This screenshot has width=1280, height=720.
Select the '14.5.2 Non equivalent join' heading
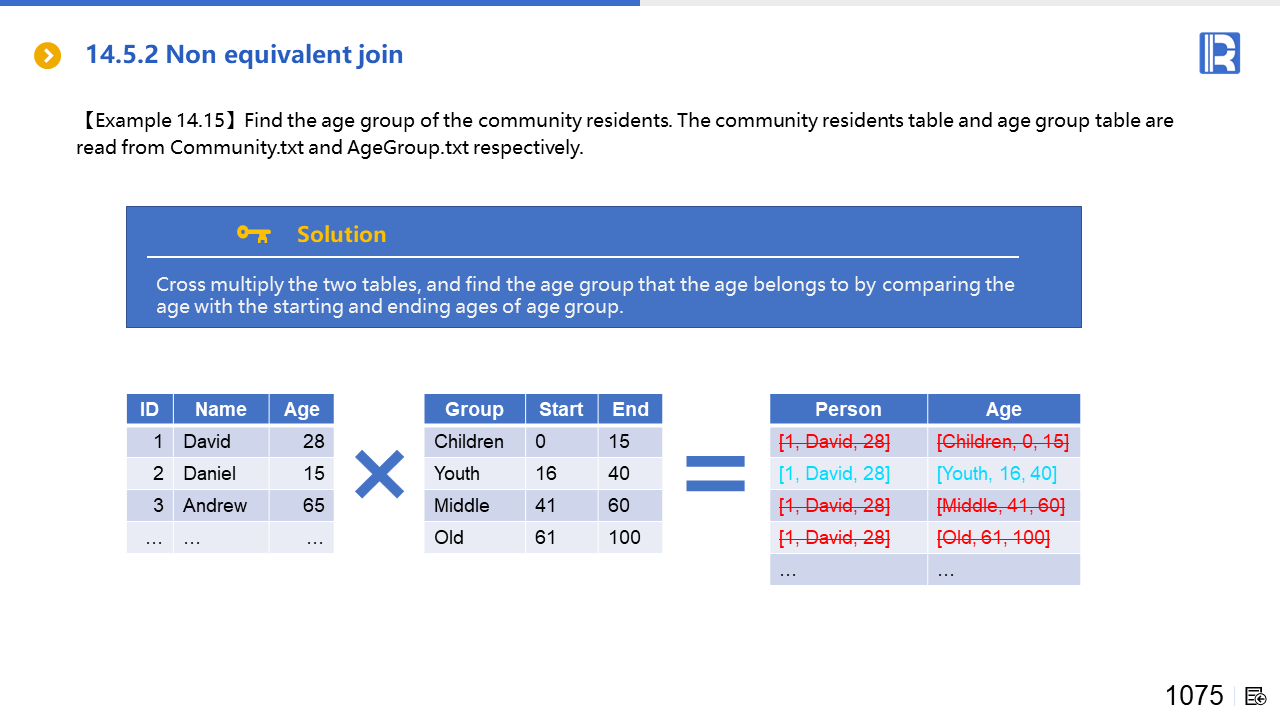coord(244,54)
